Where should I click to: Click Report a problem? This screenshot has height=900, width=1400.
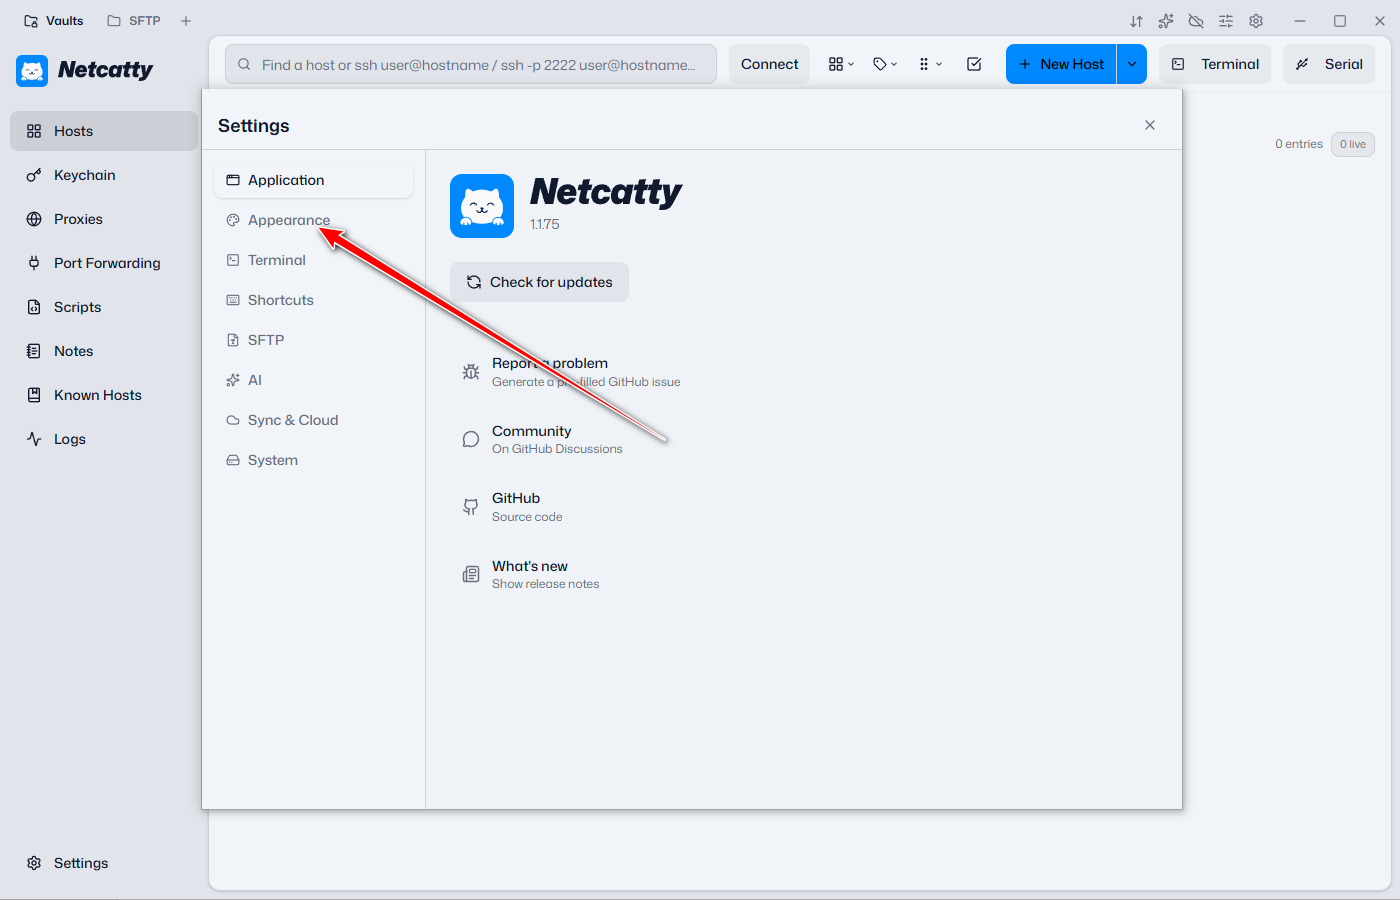pyautogui.click(x=571, y=372)
